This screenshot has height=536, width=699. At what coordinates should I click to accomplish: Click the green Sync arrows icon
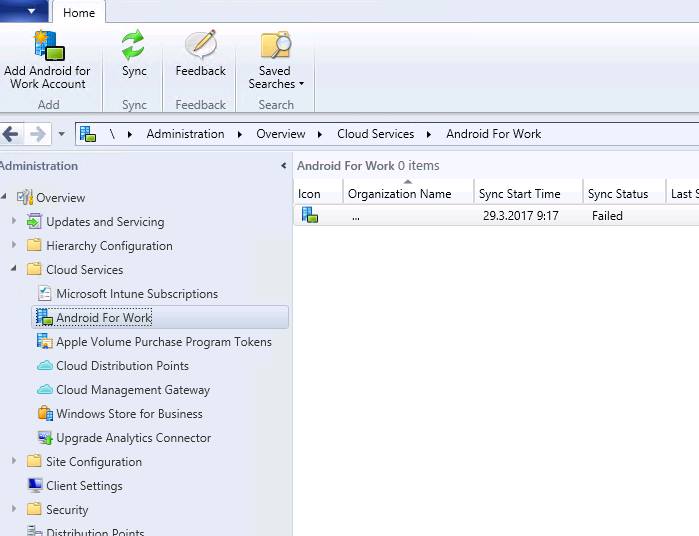pyautogui.click(x=134, y=46)
